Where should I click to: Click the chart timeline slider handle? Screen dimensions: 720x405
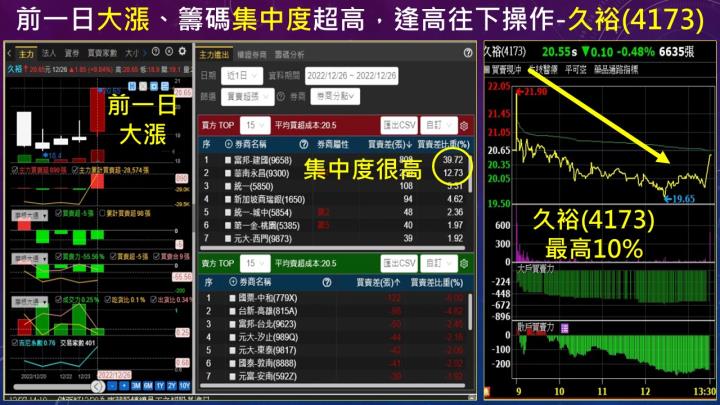point(97,387)
